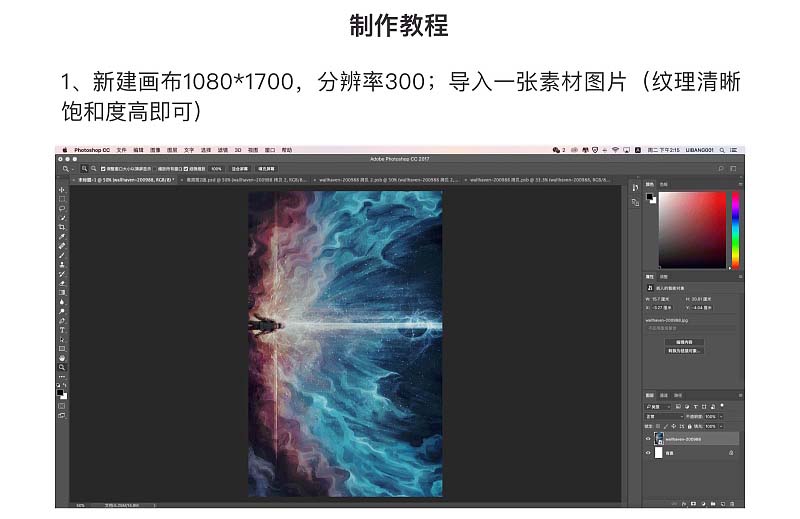Screen dimensions: 800x519
Task: Click the Photoshop search icon top right
Action: click(721, 168)
